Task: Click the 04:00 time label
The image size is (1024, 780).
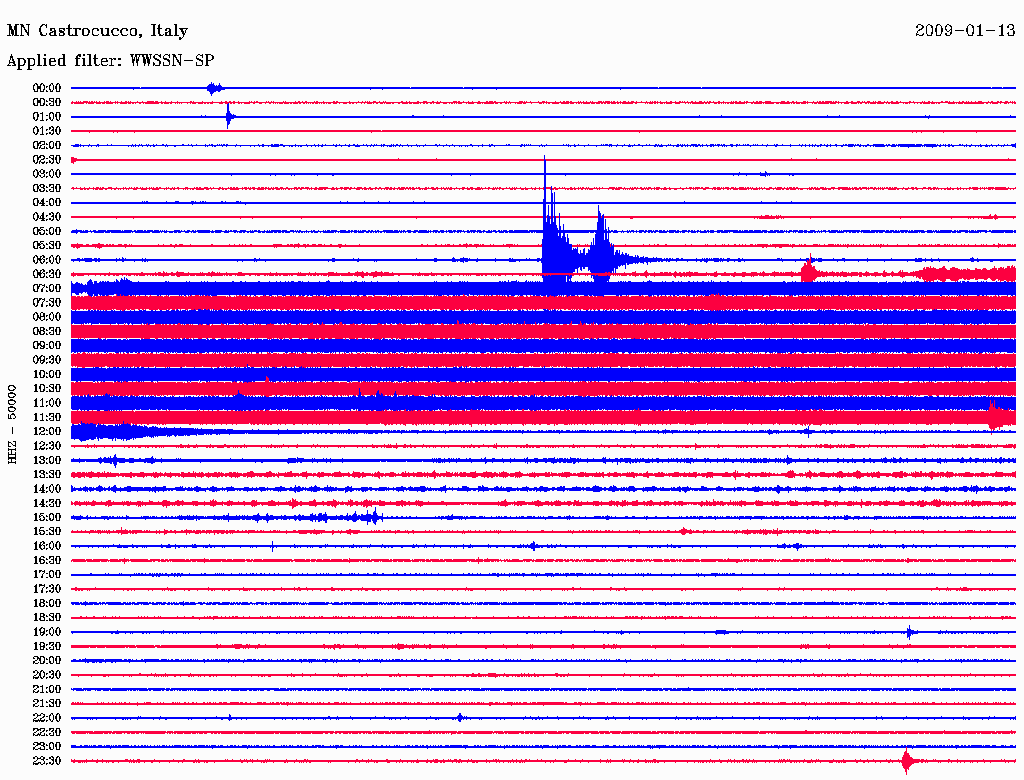Action: pos(47,203)
